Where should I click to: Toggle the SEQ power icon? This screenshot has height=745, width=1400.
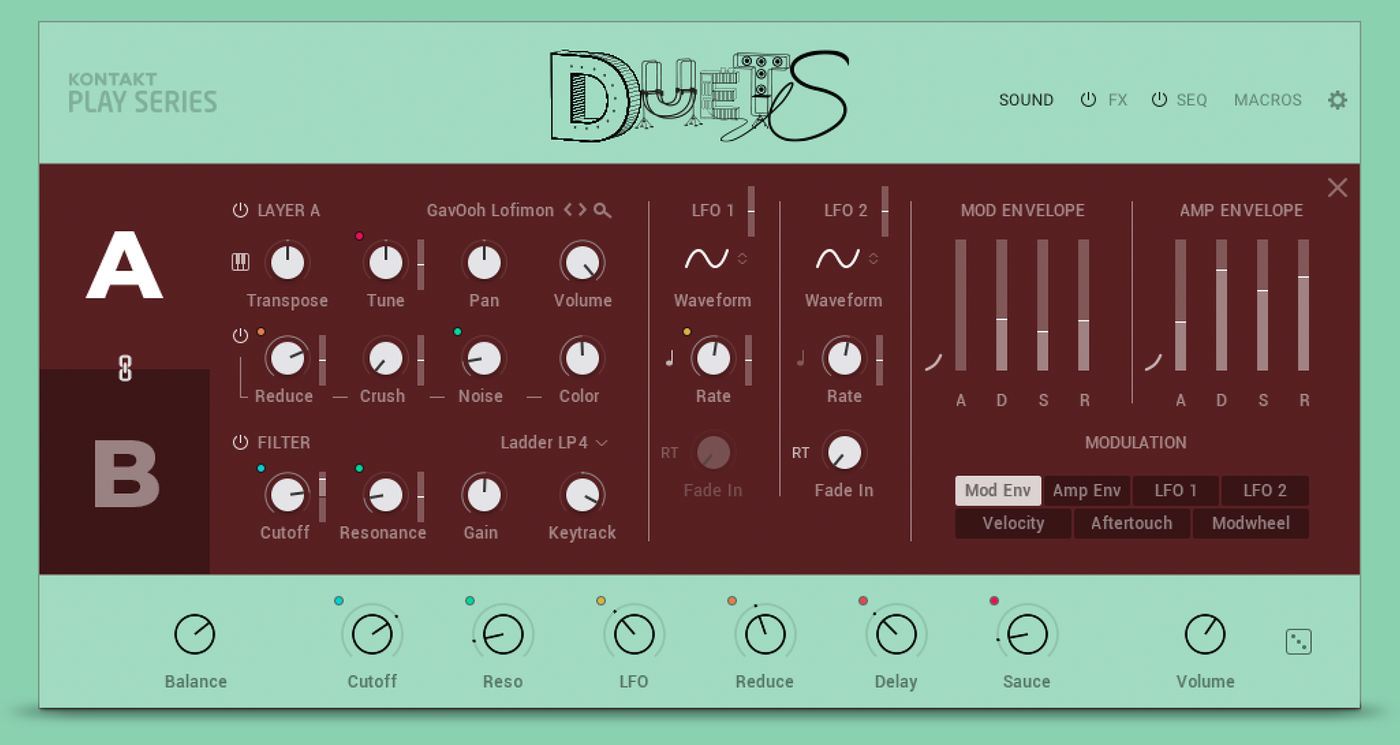[1159, 100]
